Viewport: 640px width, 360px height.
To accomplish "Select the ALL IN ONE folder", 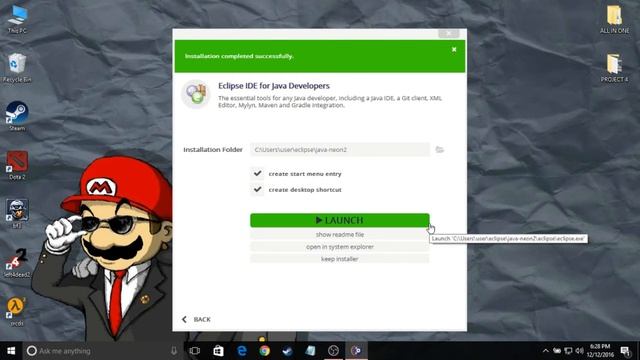I will coord(614,19).
